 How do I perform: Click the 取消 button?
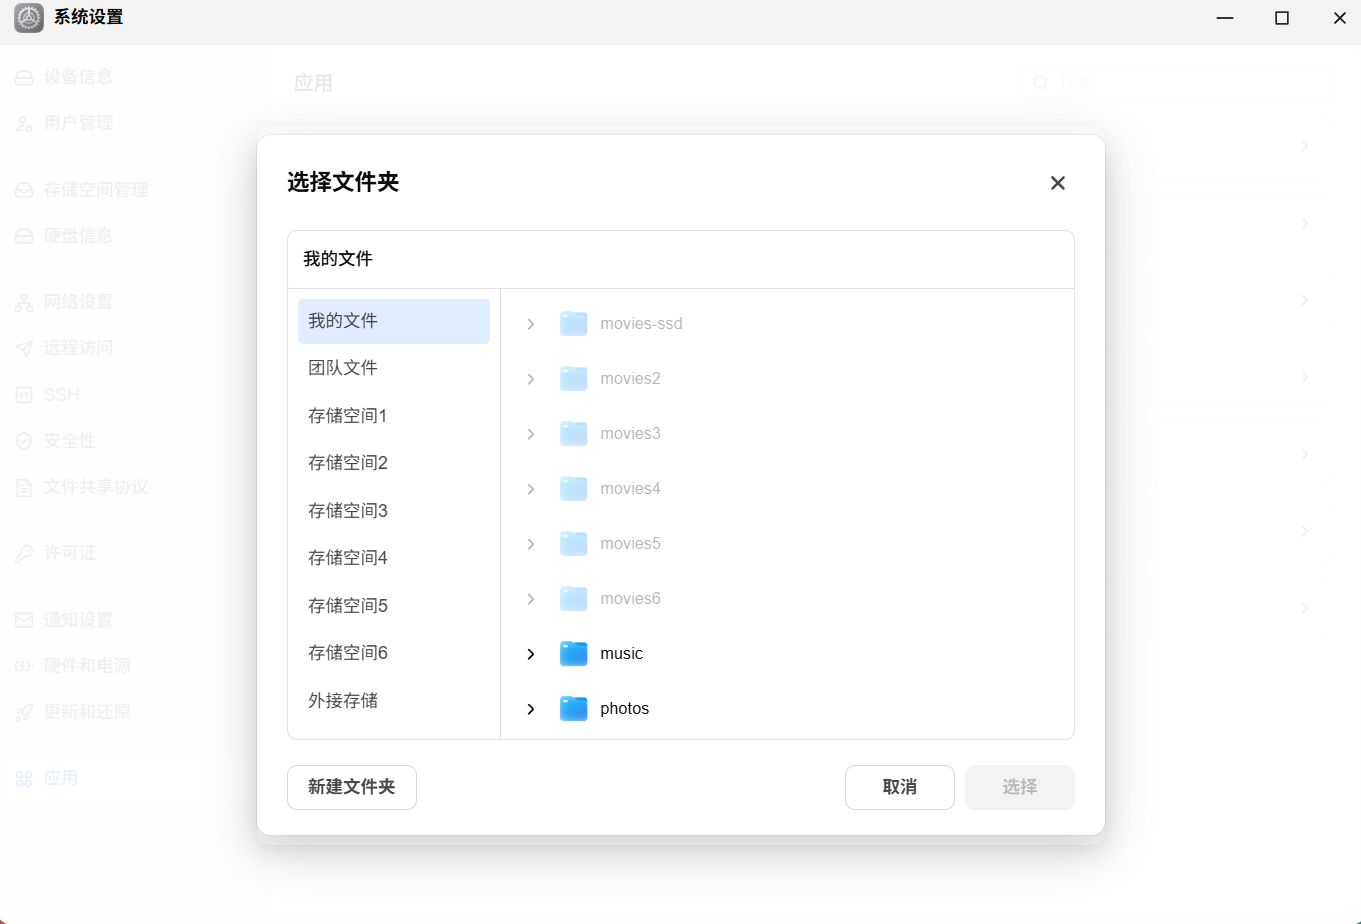[900, 787]
